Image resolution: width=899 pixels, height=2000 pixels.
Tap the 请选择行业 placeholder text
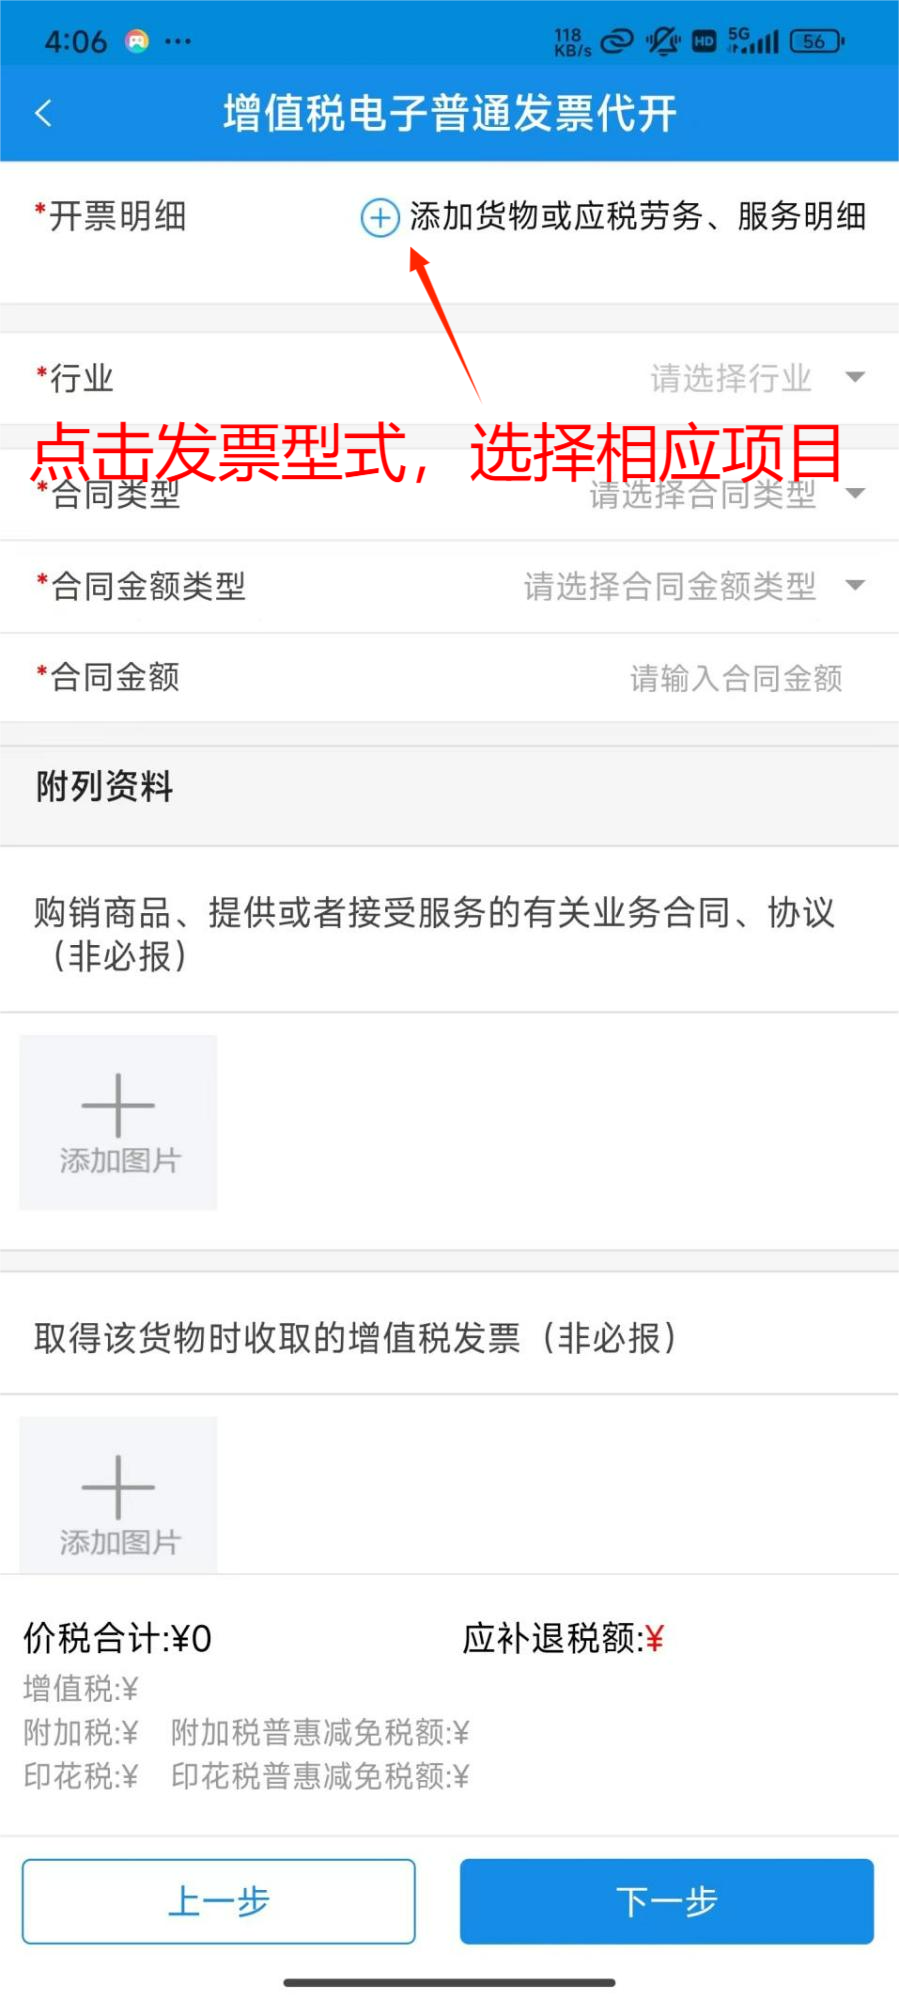[x=731, y=378]
